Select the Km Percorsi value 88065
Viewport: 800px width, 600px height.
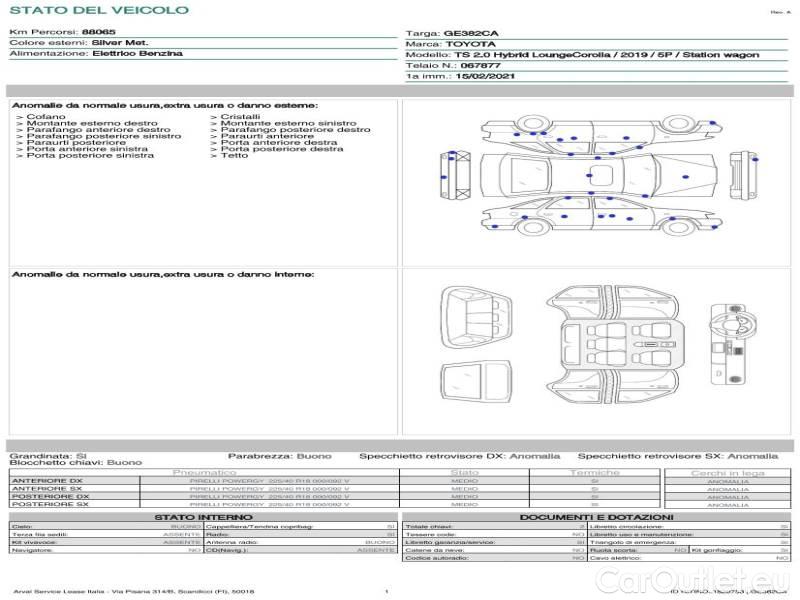(x=98, y=32)
